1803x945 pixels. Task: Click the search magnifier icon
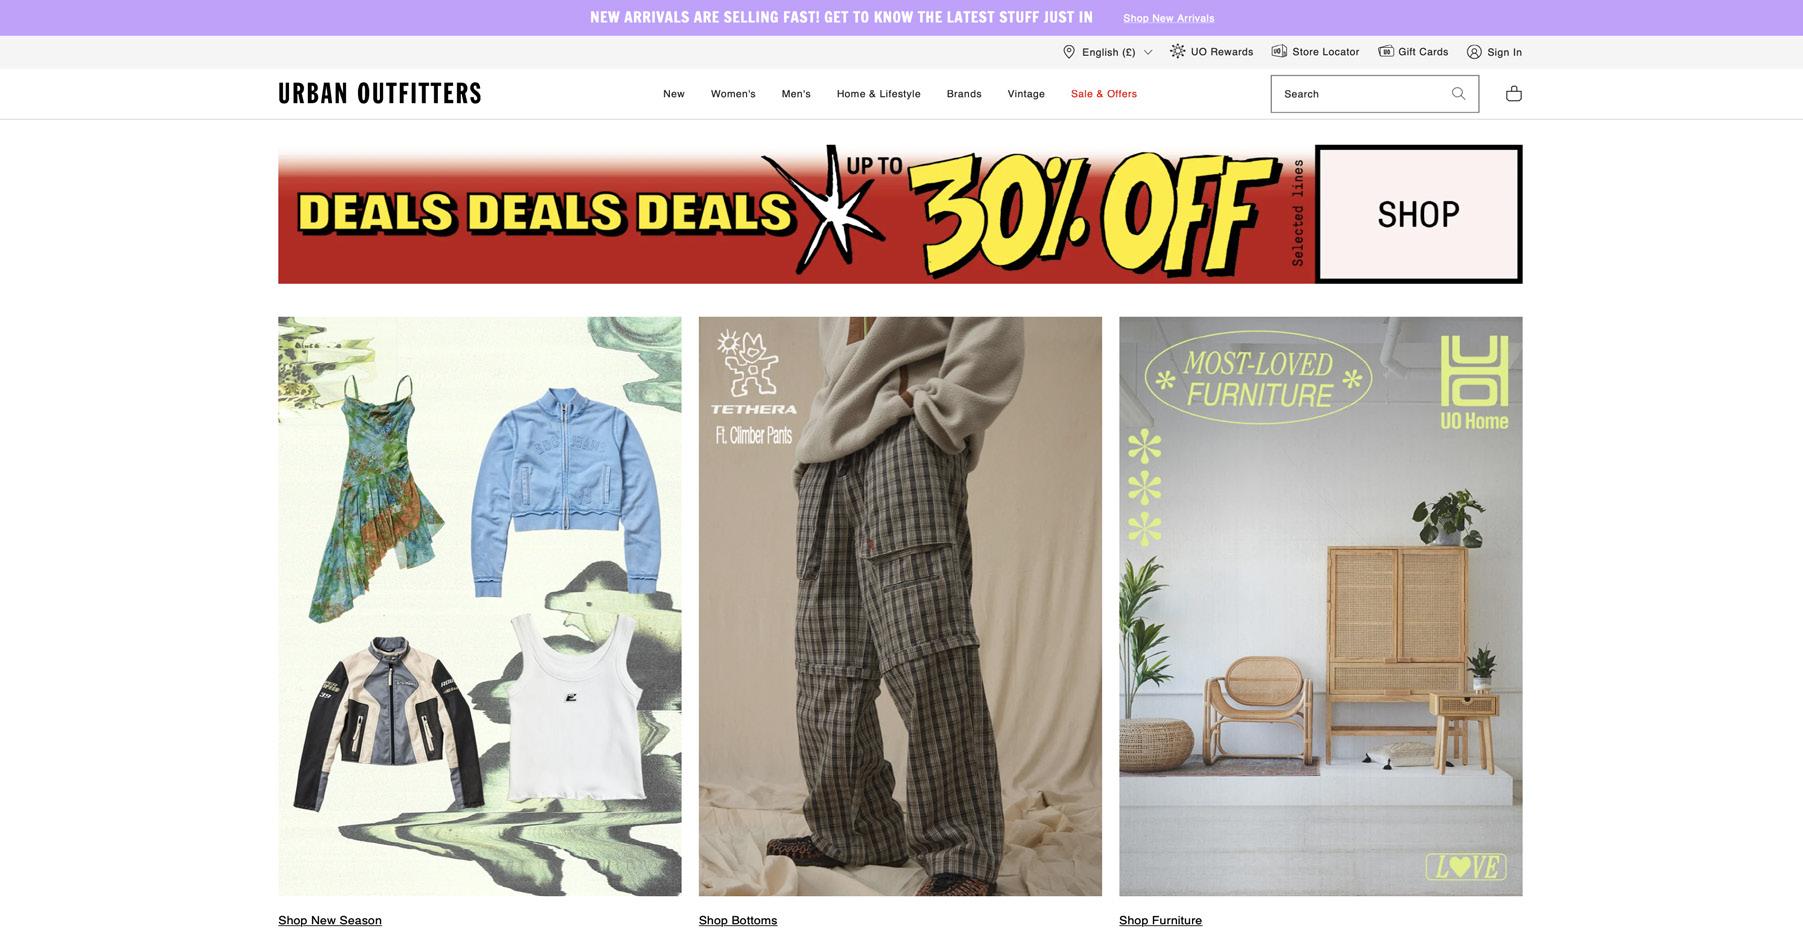point(1458,94)
